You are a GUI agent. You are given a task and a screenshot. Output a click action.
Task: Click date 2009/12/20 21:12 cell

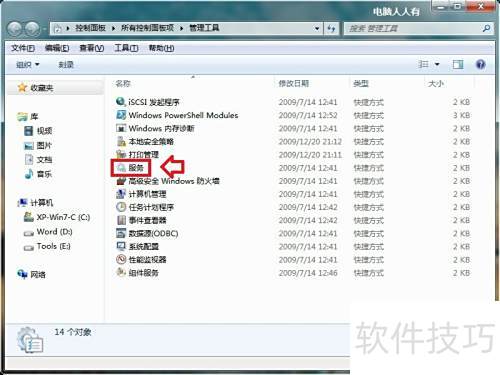pyautogui.click(x=310, y=141)
